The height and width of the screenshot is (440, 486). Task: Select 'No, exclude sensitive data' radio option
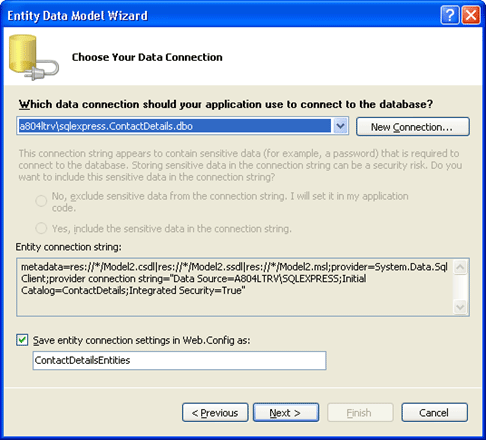coord(41,201)
